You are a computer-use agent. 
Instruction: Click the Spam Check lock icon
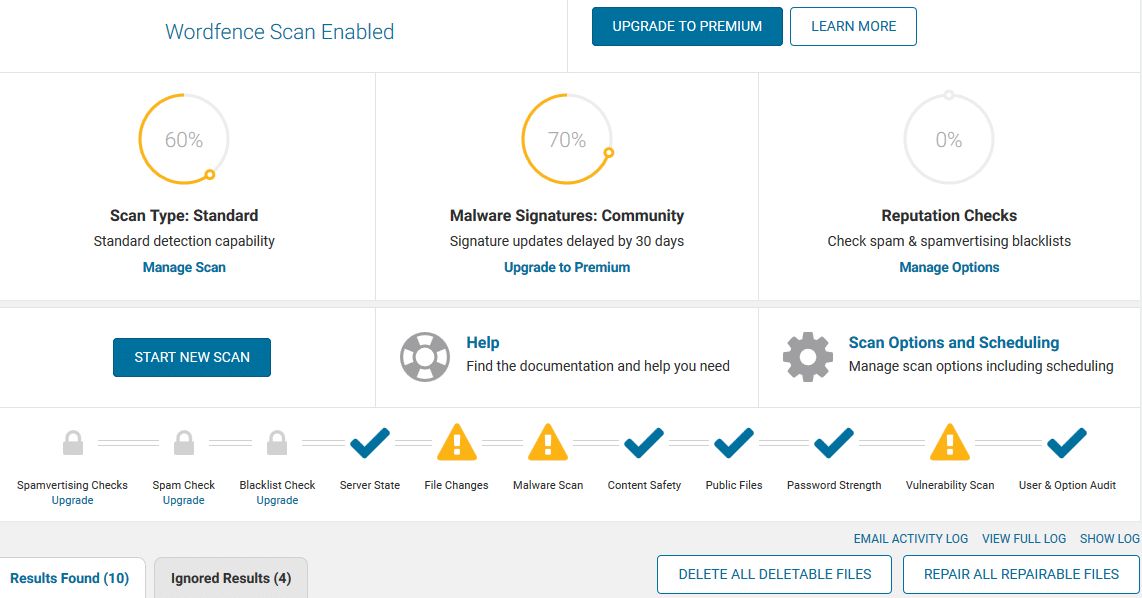pyautogui.click(x=184, y=442)
